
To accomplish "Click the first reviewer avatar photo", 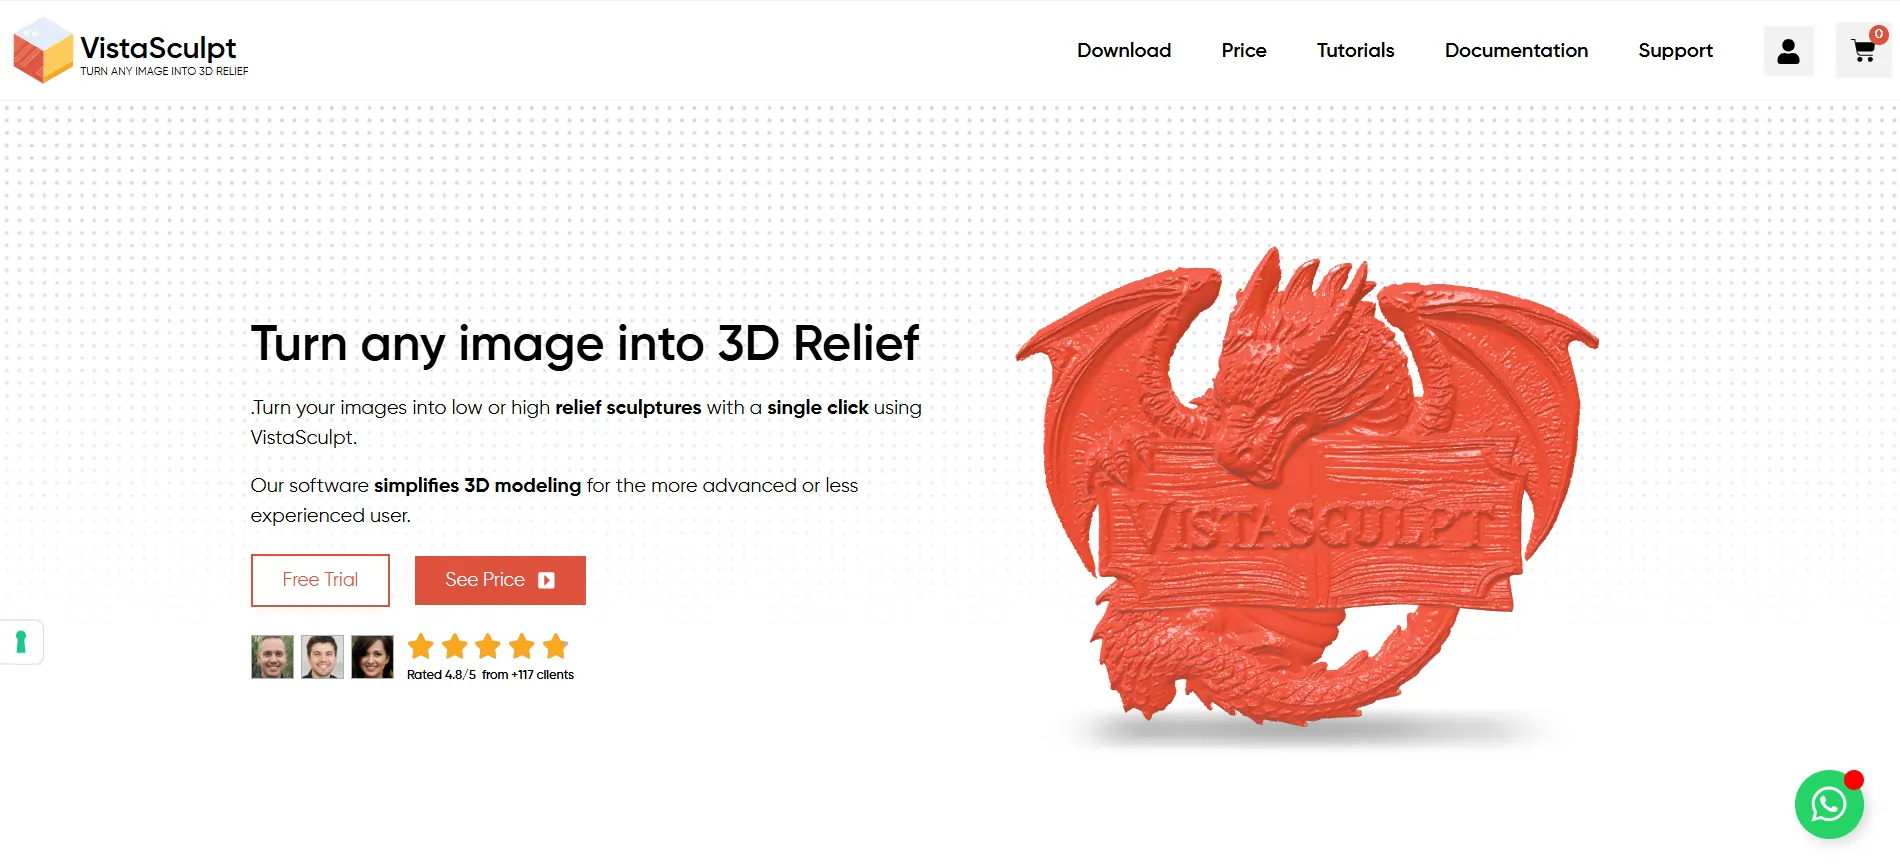I will coord(272,657).
